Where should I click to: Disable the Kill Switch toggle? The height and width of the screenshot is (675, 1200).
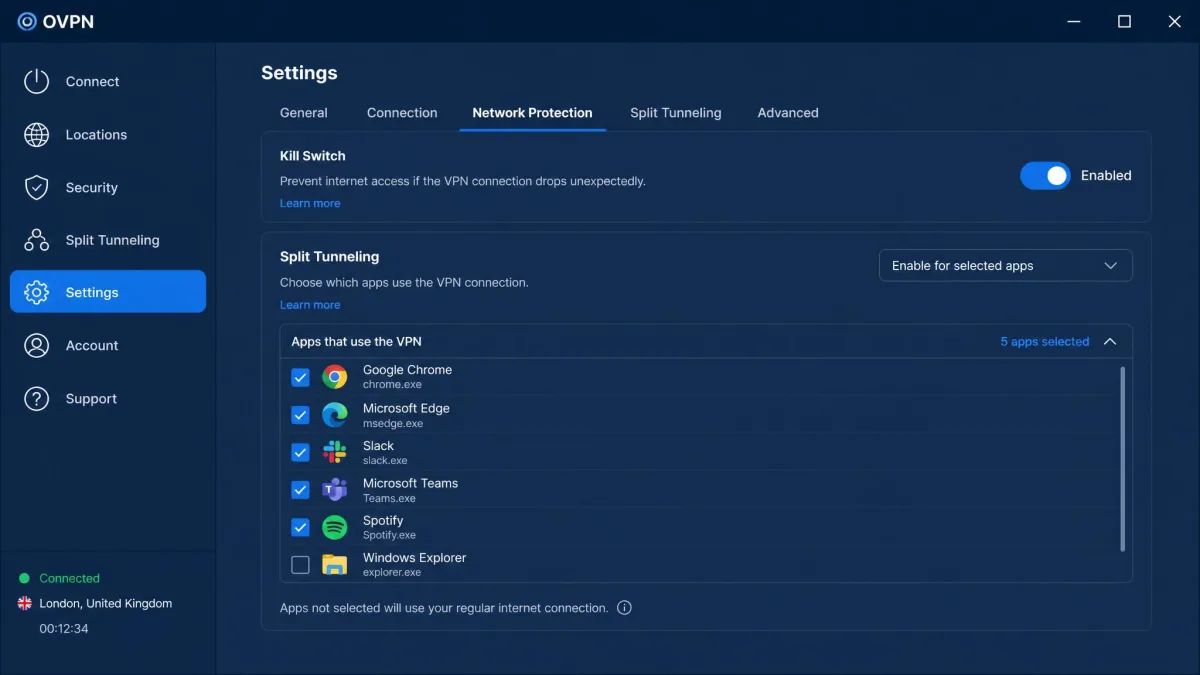[1045, 176]
